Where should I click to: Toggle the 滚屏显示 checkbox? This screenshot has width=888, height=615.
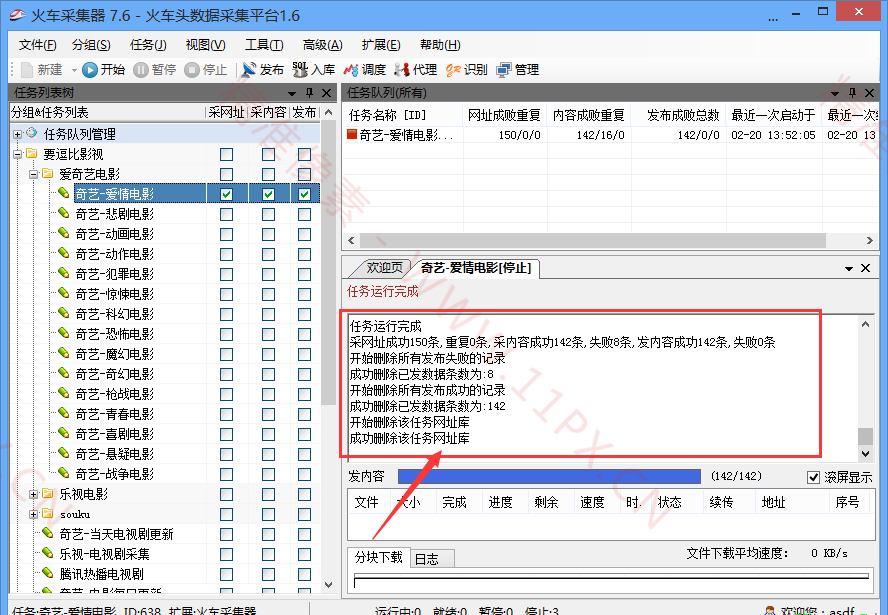coord(813,477)
